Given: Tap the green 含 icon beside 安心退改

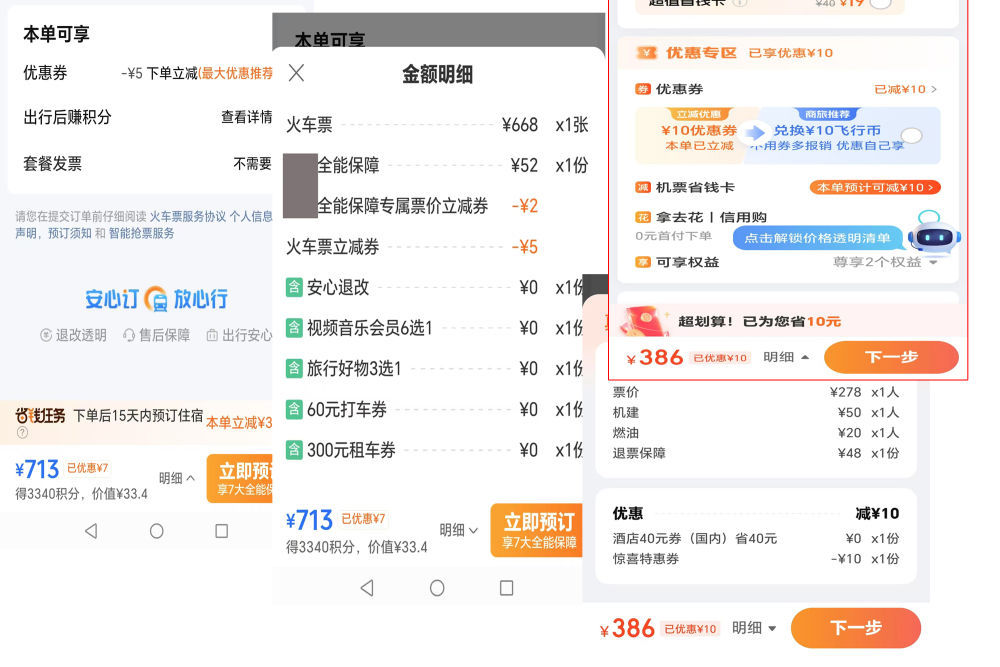Looking at the screenshot, I should (294, 287).
